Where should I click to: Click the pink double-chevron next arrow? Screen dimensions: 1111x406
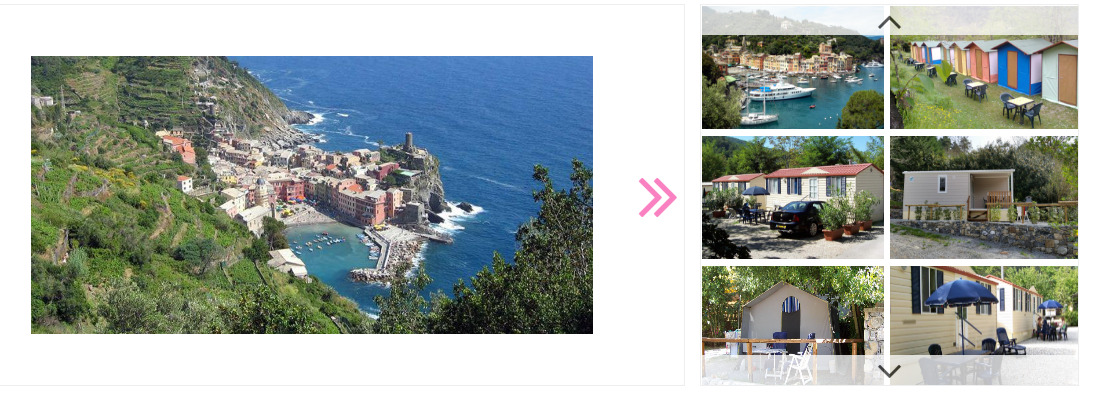[658, 197]
